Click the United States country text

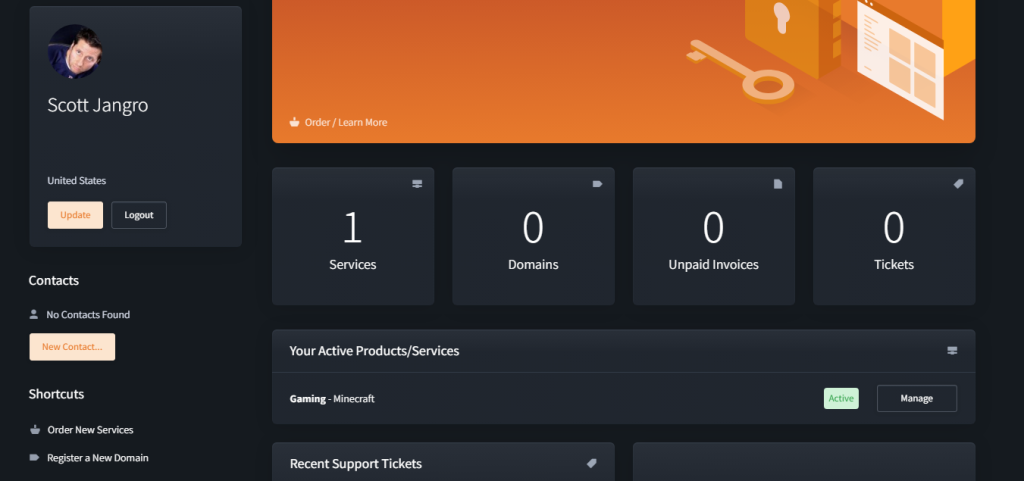coord(76,180)
